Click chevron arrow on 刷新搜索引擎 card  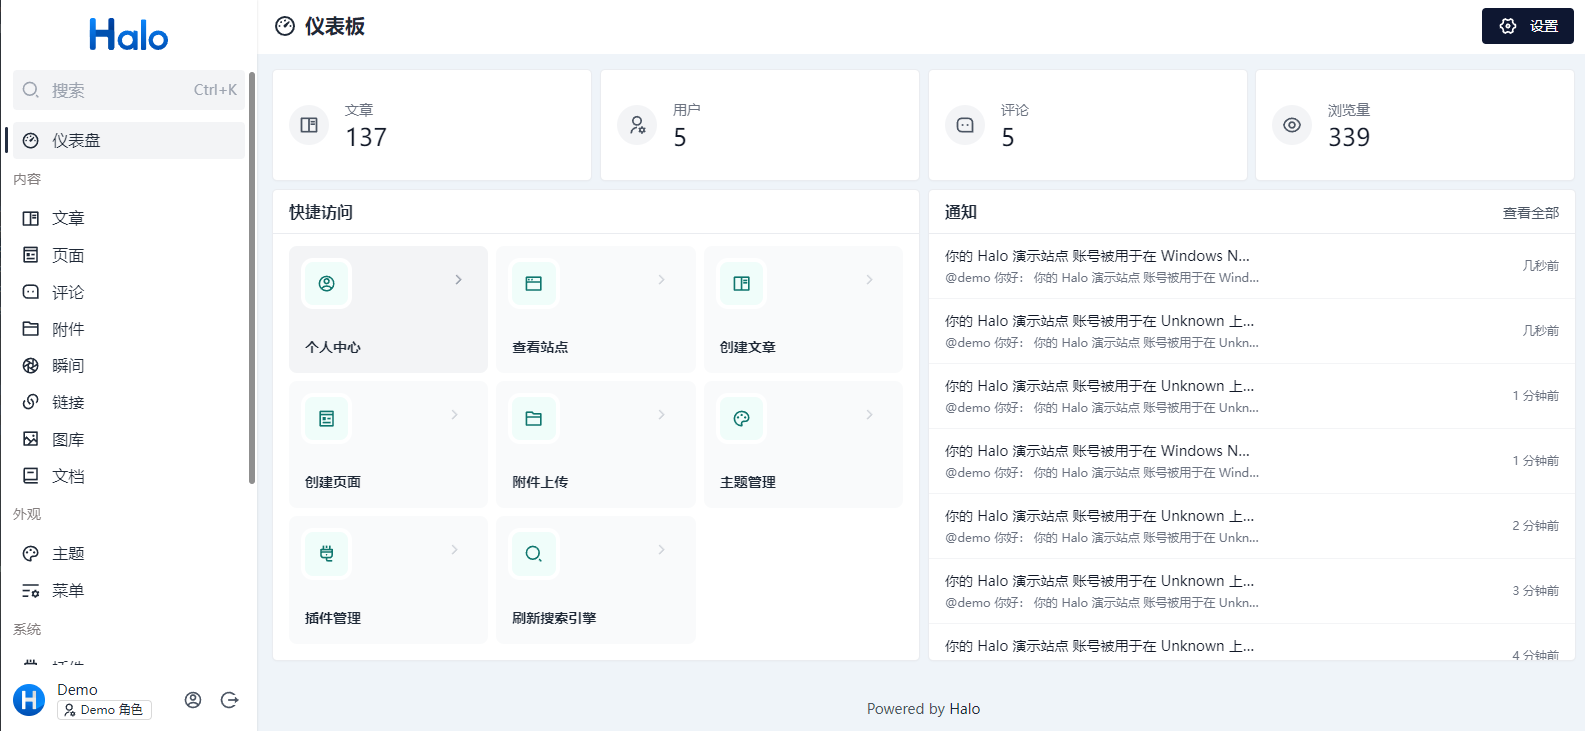tap(661, 550)
